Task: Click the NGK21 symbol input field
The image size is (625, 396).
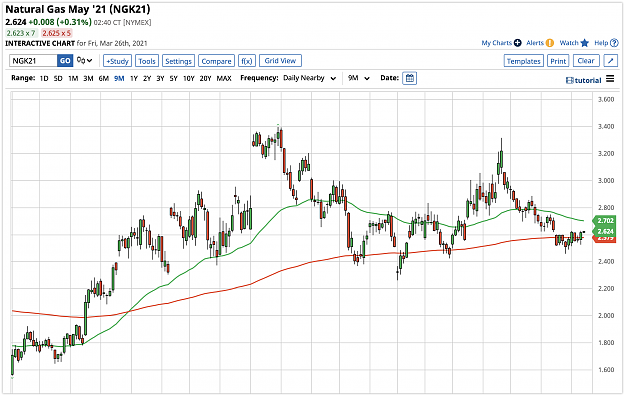Action: click(x=33, y=61)
